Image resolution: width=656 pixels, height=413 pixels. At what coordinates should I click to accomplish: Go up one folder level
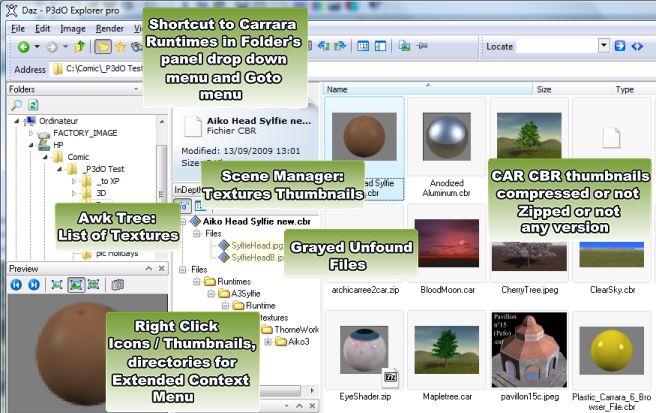click(x=79, y=46)
